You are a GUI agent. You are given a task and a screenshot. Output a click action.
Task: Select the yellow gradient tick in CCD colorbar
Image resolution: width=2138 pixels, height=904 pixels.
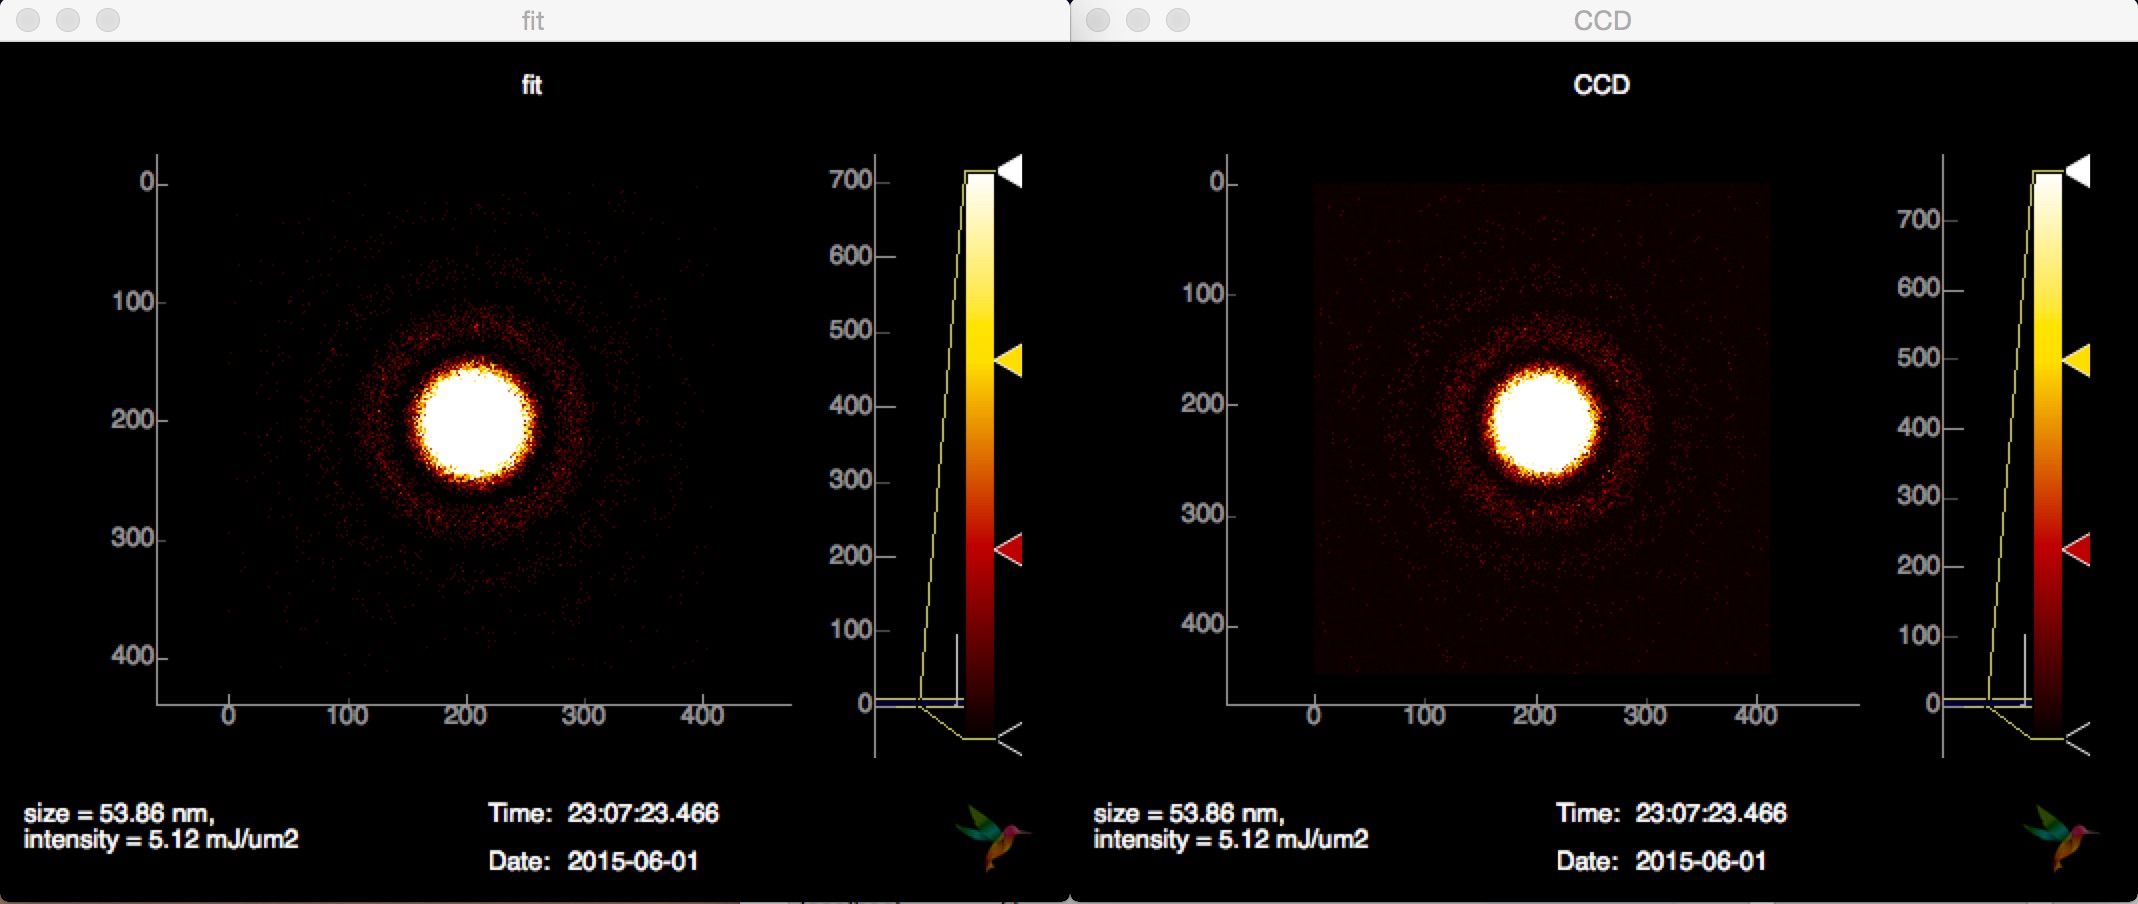point(2078,360)
